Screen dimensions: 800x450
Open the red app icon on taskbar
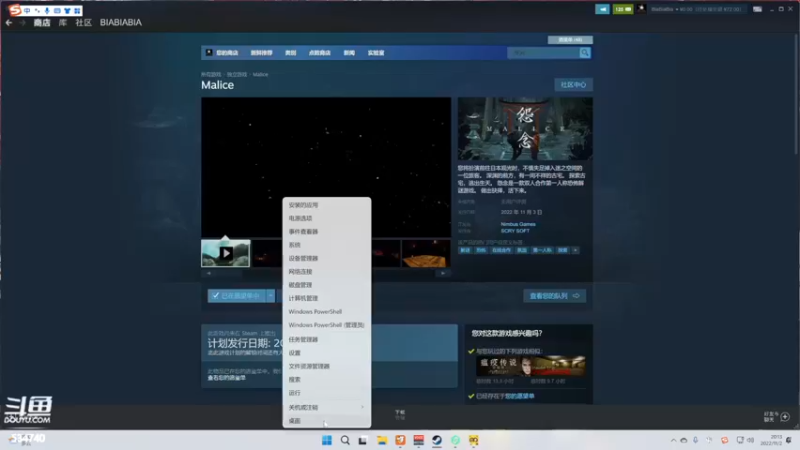pos(418,440)
